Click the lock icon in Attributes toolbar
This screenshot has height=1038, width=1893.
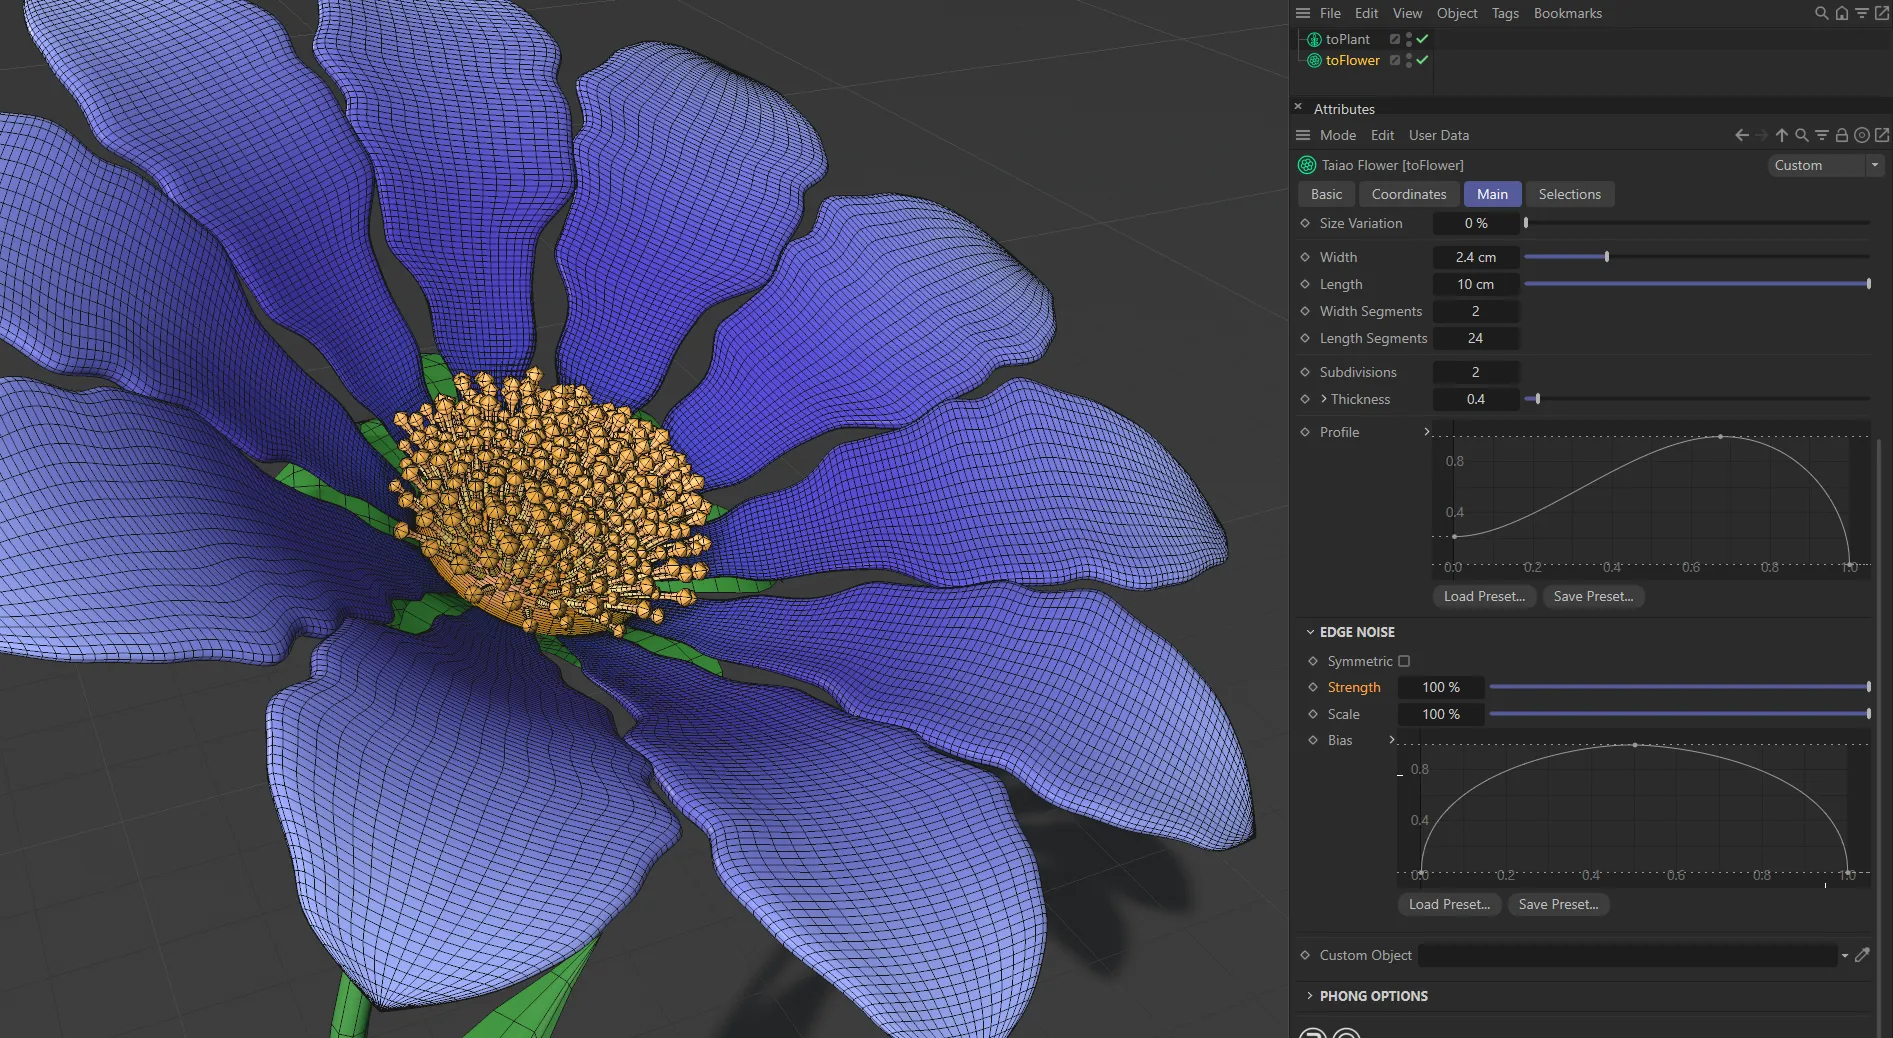pos(1843,135)
